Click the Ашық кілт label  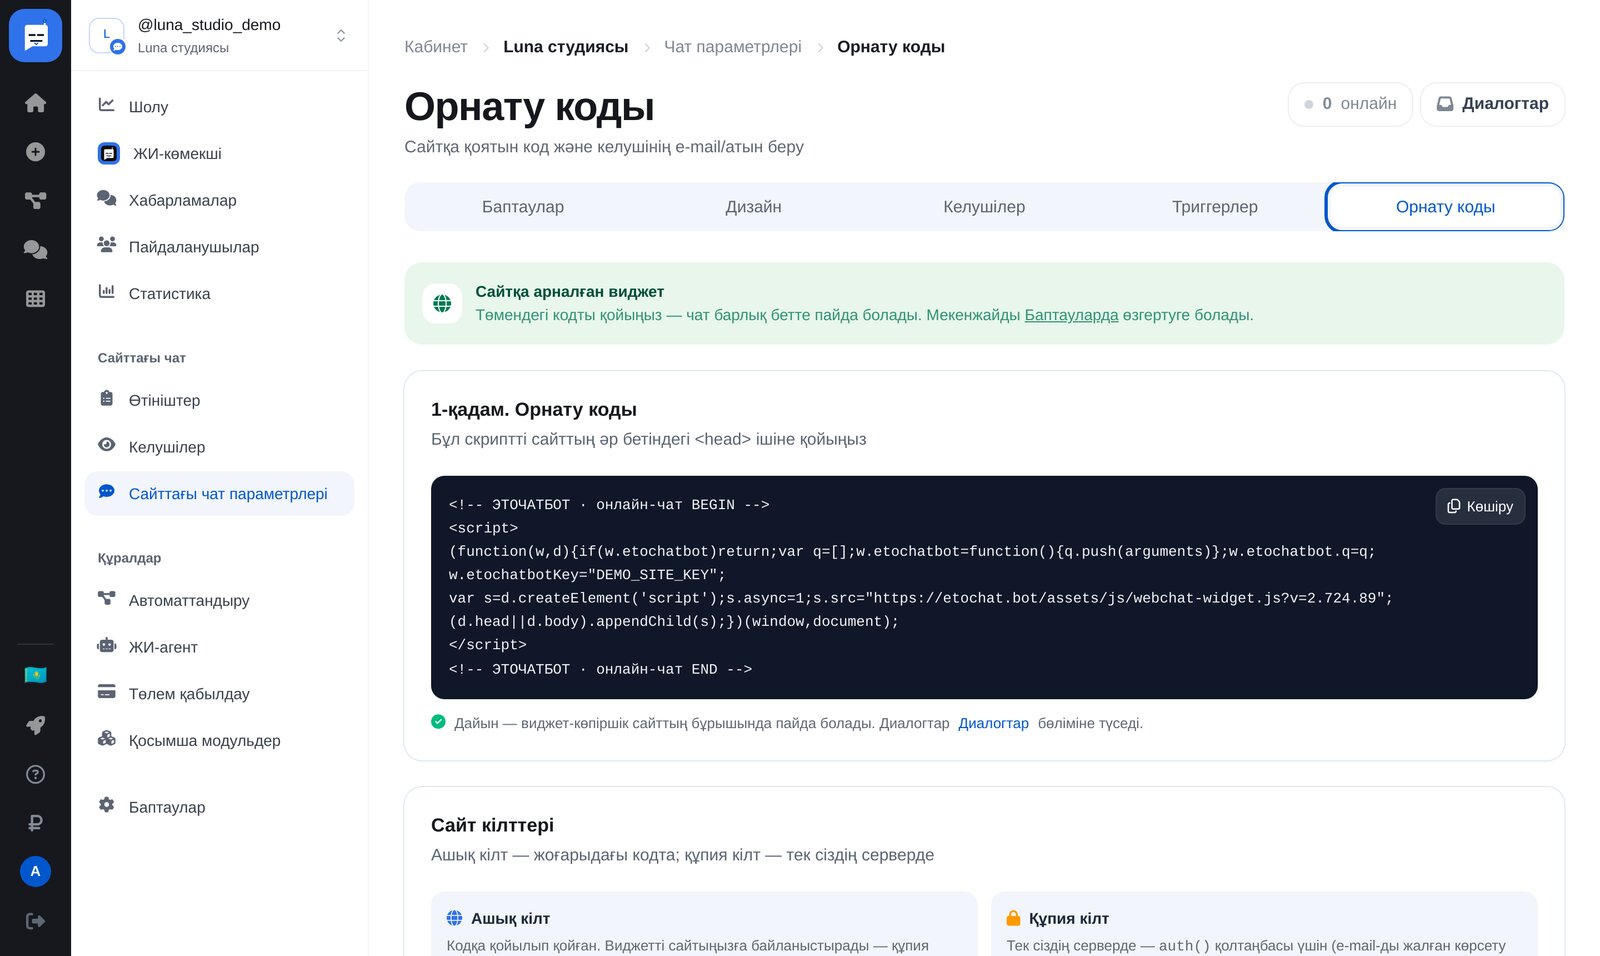pyautogui.click(x=510, y=918)
